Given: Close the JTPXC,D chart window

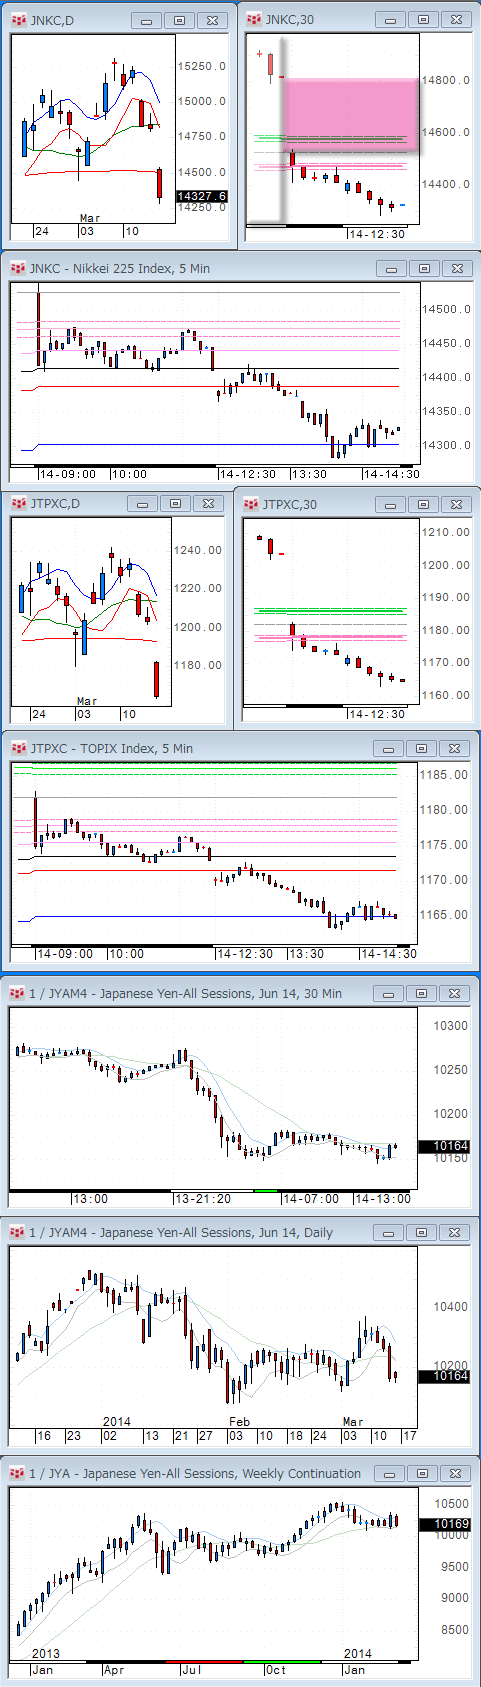Looking at the screenshot, I should pos(208,503).
